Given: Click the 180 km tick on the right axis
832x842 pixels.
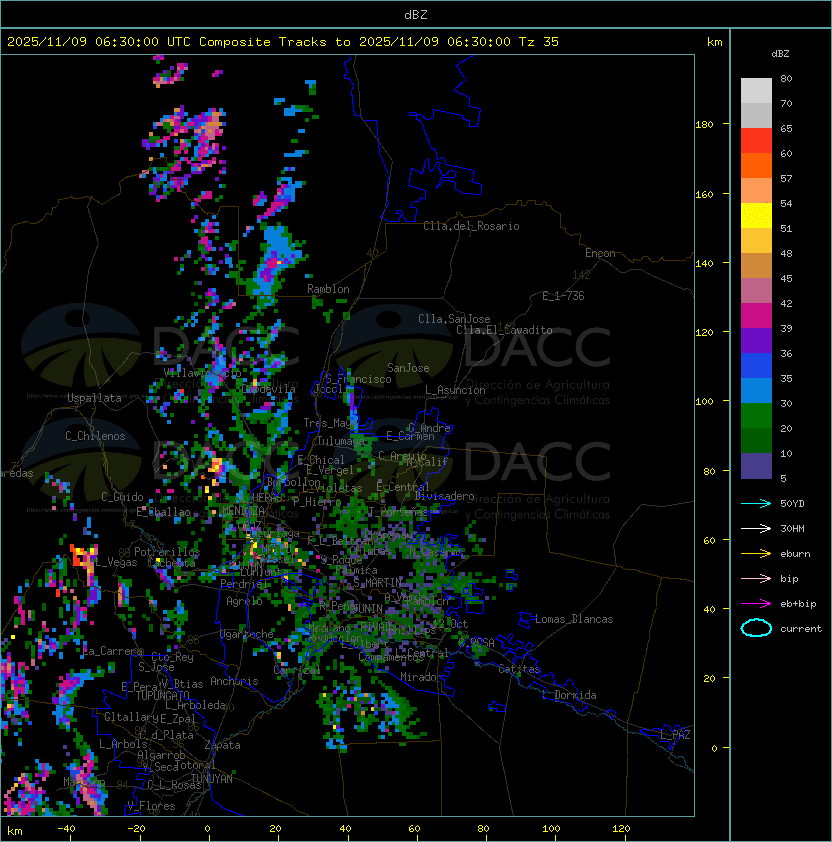Looking at the screenshot, I should pyautogui.click(x=704, y=125).
